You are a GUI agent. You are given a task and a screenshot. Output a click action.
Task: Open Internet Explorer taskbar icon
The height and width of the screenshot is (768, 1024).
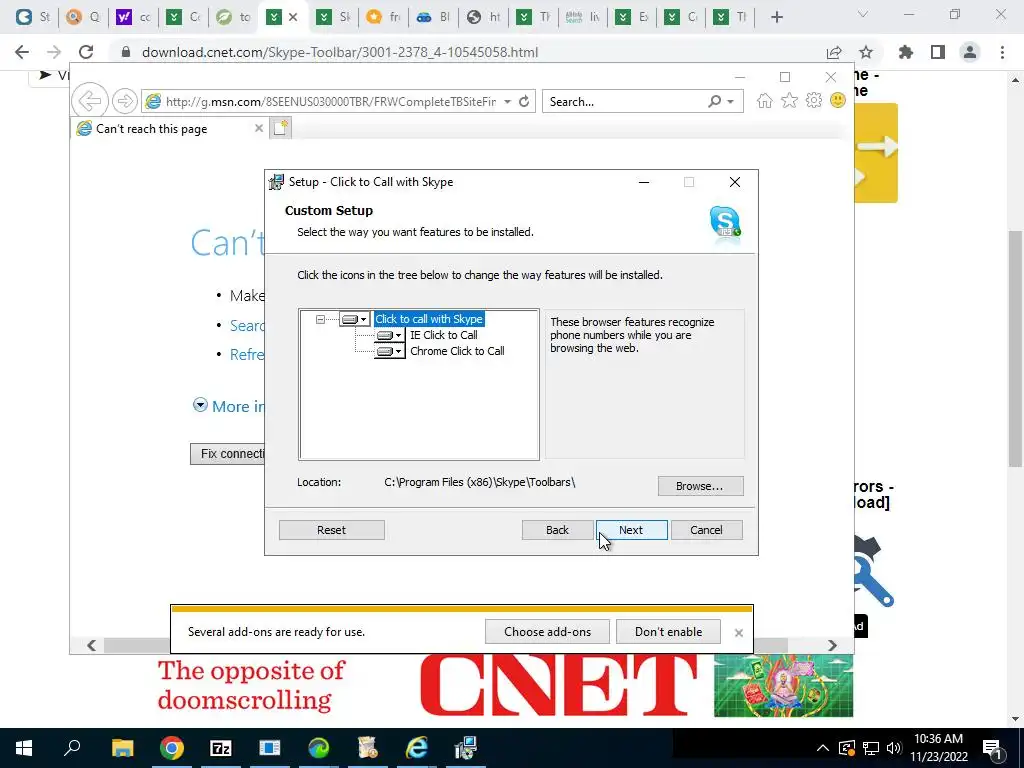click(417, 748)
